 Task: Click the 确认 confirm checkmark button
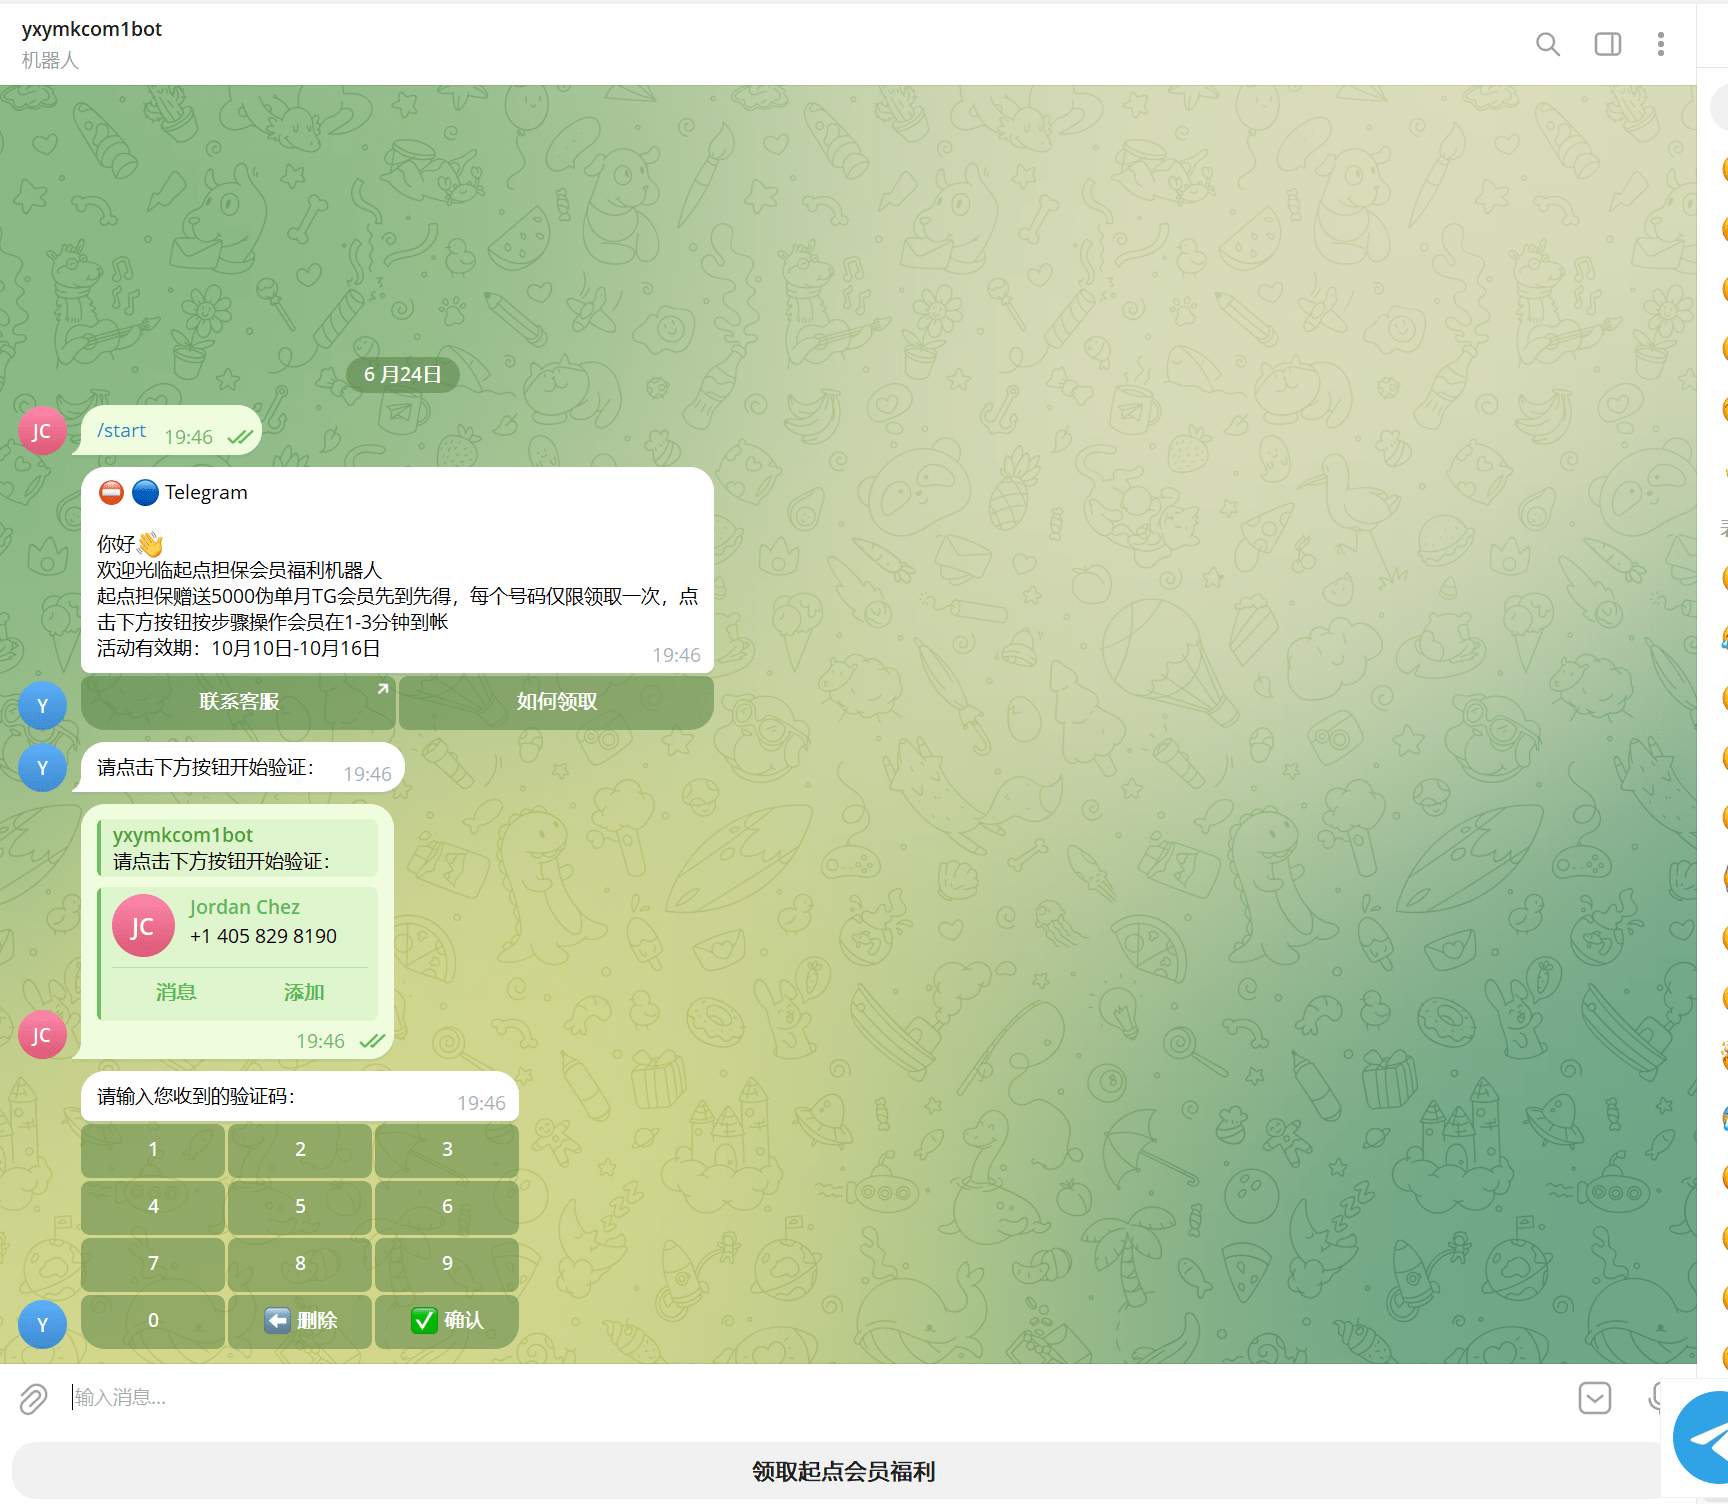447,1321
